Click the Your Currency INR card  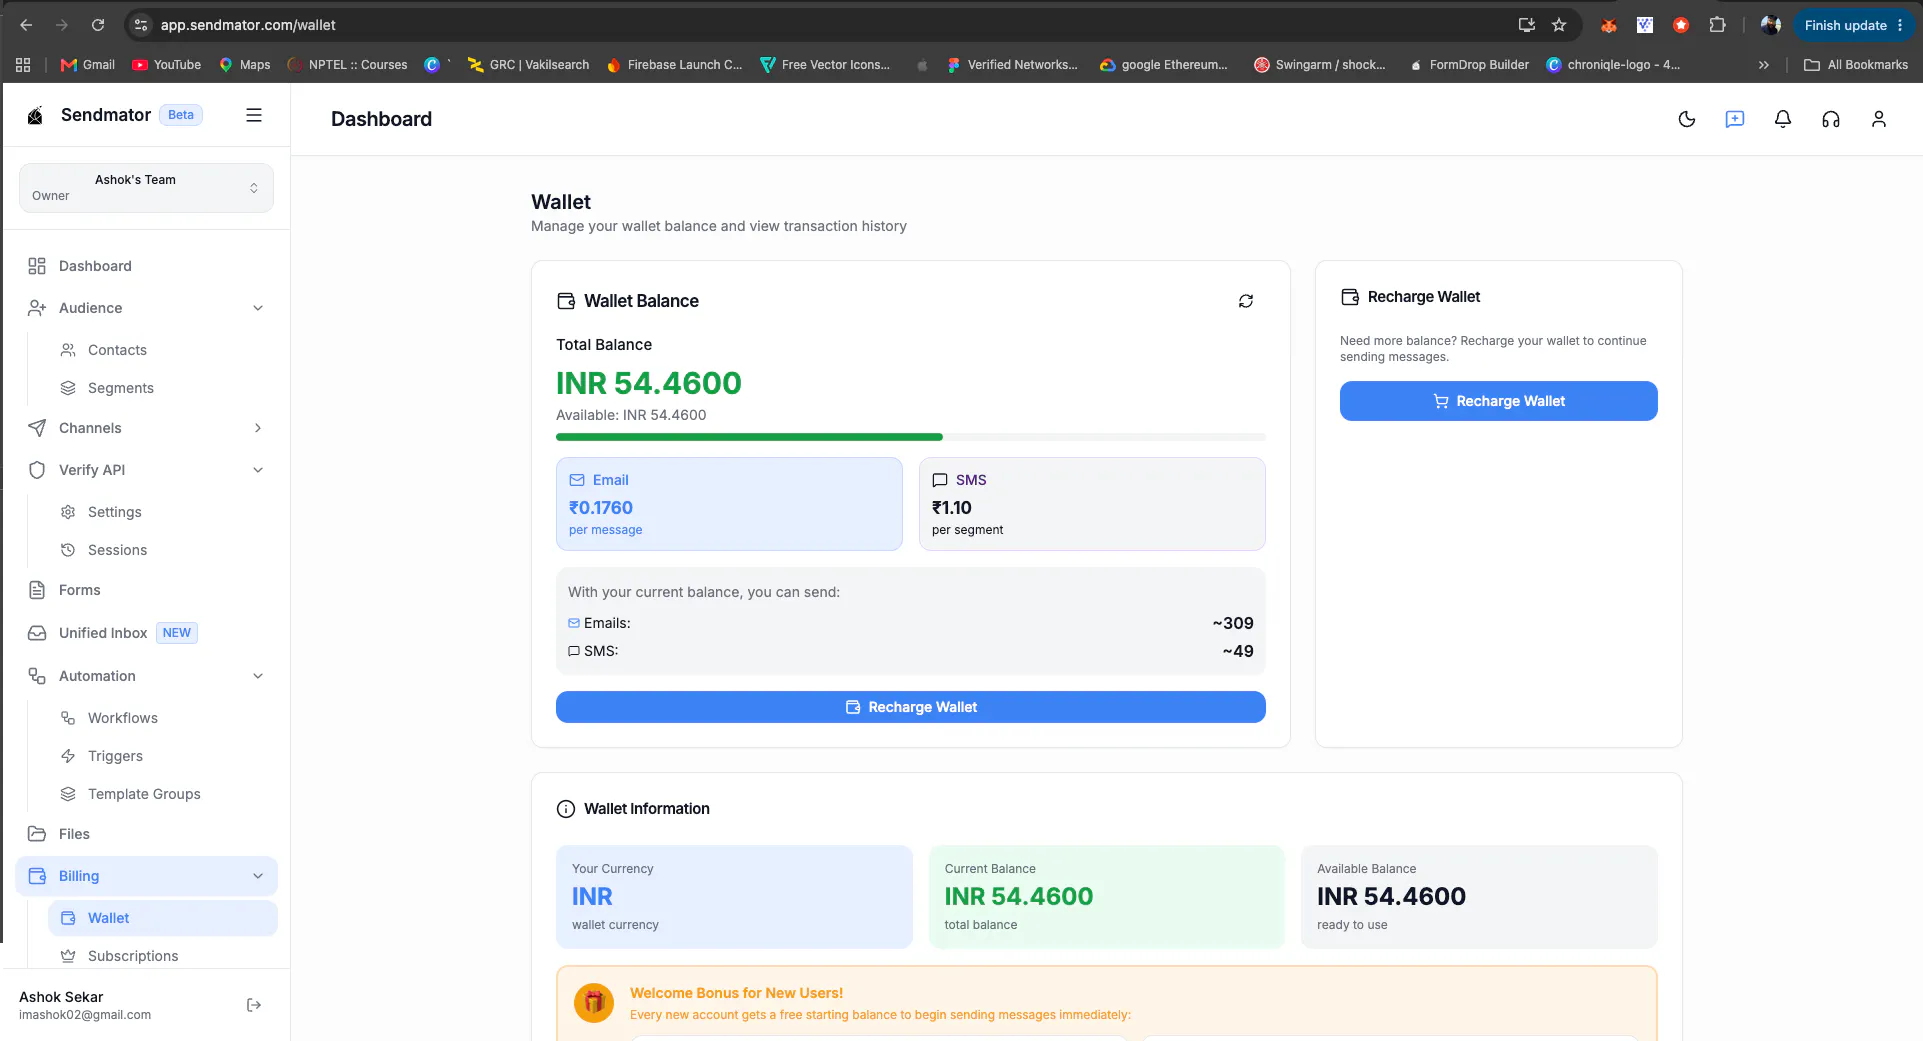click(734, 897)
